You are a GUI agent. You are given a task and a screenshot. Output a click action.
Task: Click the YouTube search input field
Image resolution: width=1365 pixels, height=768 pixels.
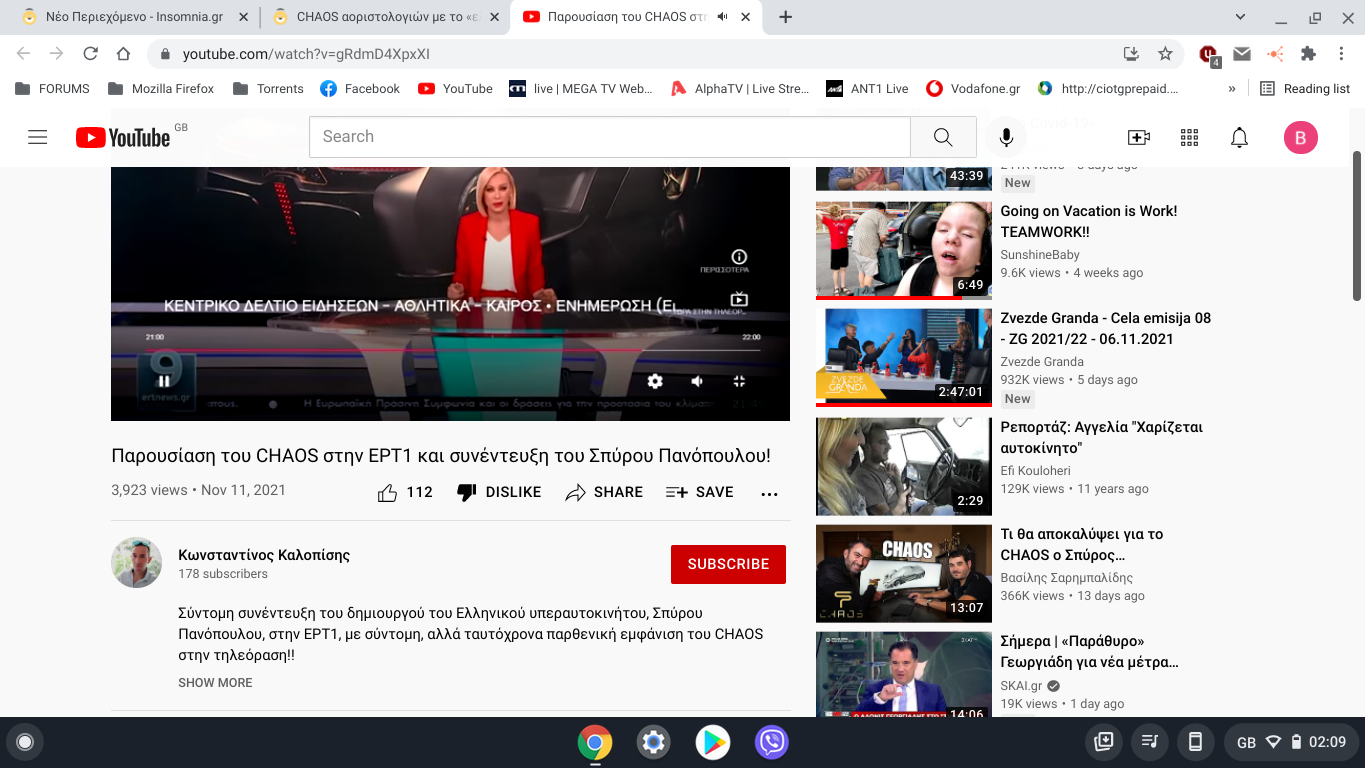(x=610, y=137)
